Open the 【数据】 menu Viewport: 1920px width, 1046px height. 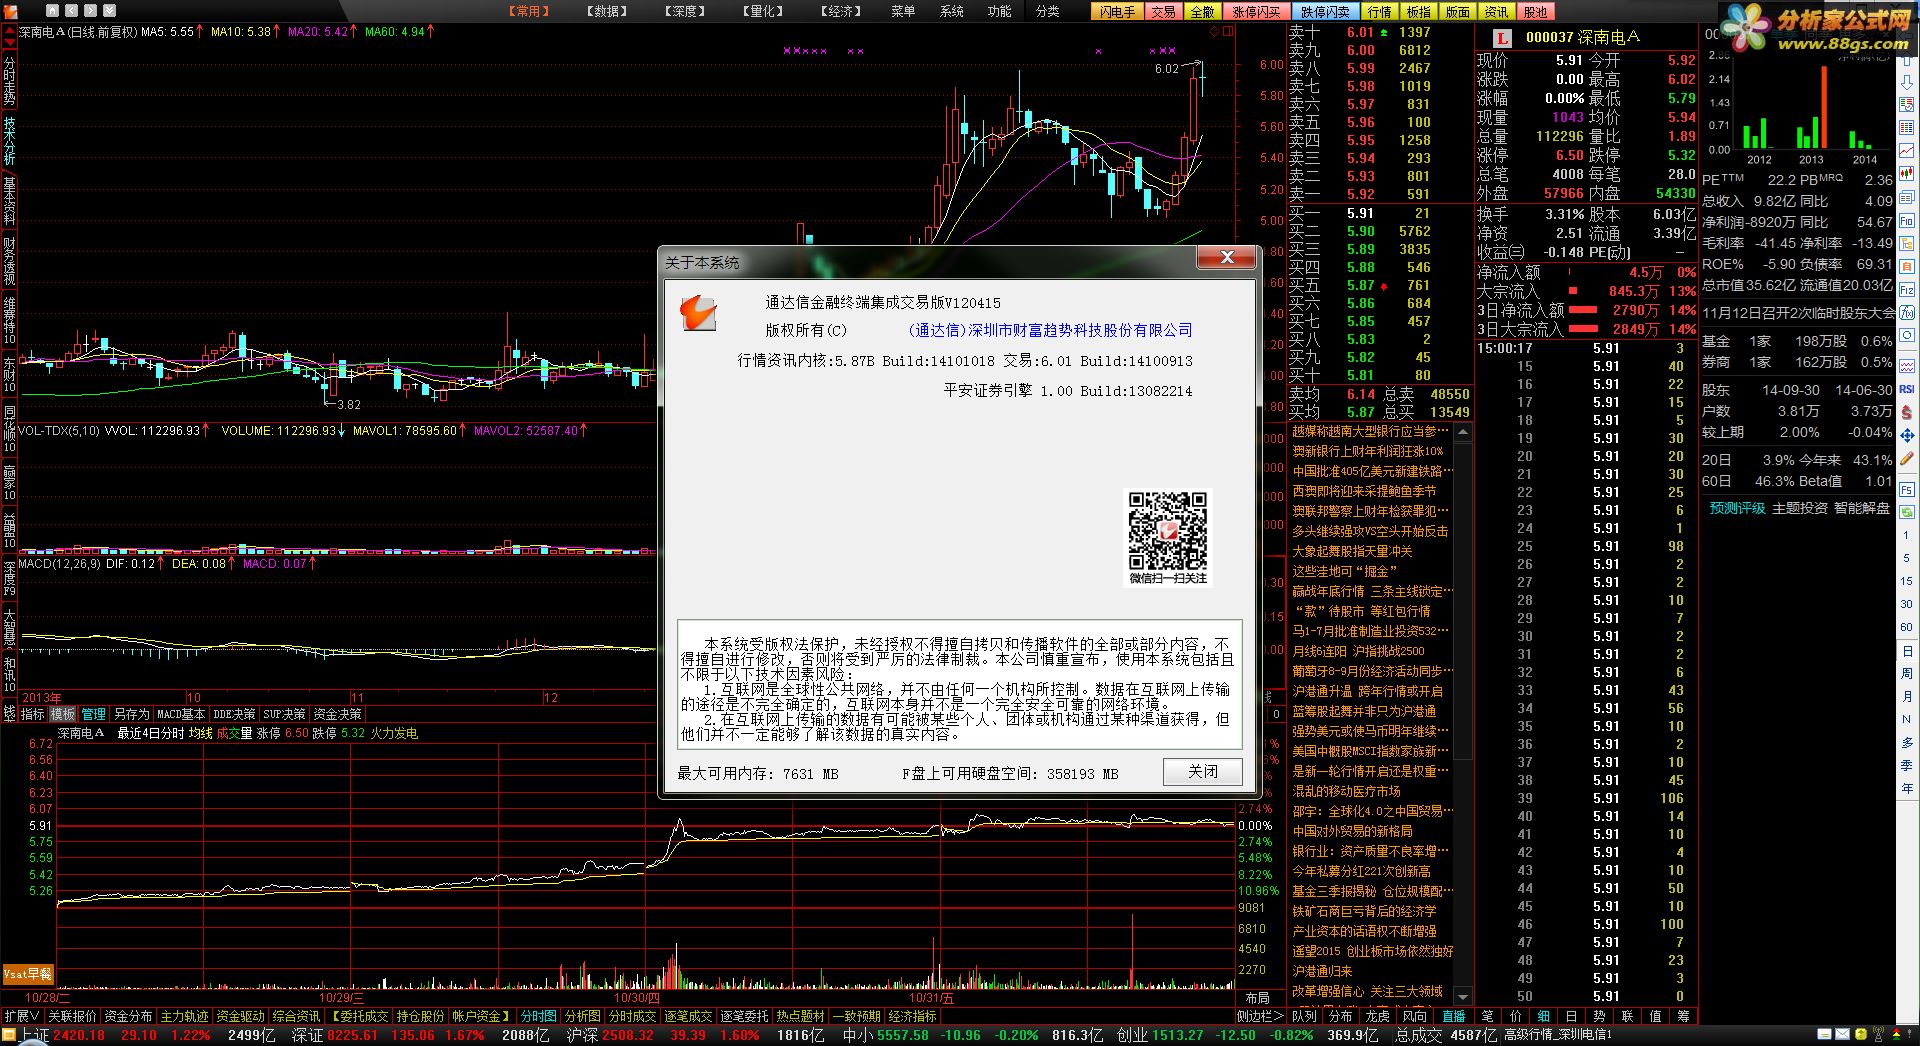607,11
